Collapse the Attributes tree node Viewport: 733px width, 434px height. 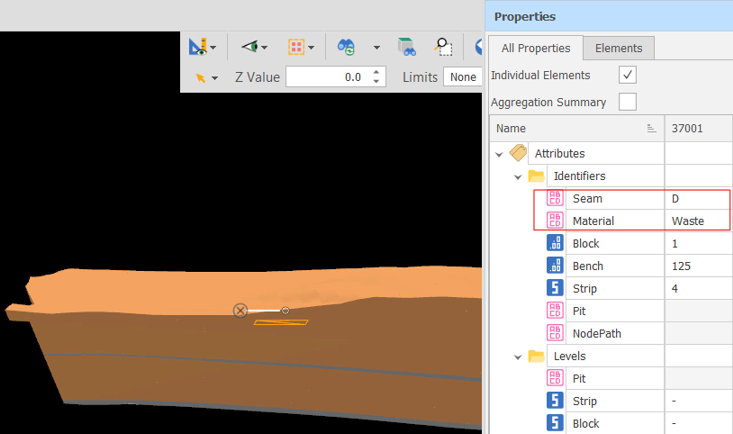pos(499,154)
